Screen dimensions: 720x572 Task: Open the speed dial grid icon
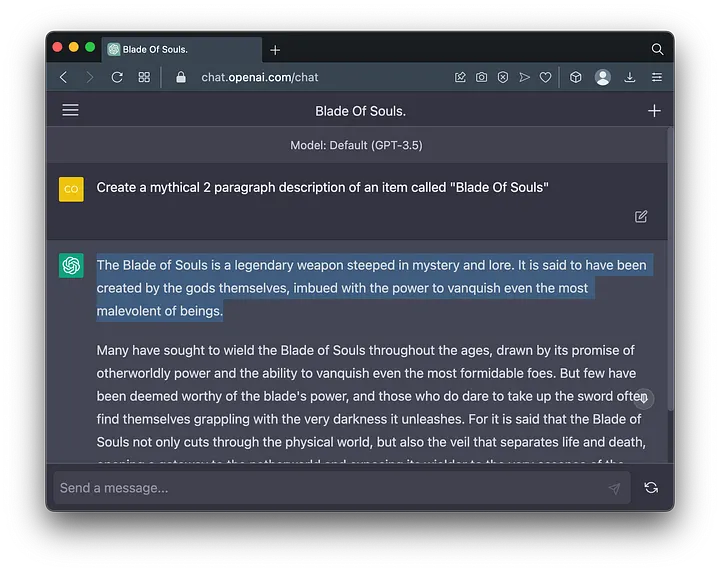click(144, 77)
